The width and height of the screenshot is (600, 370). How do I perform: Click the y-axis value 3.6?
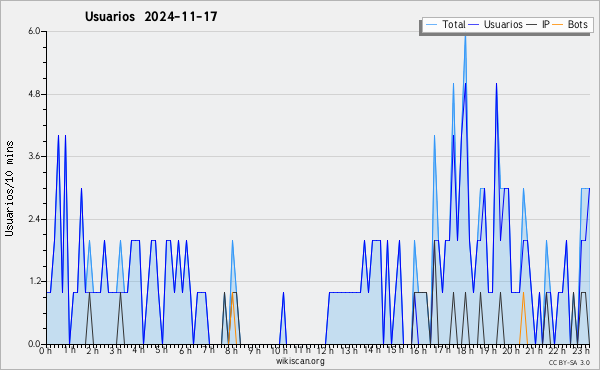[34, 156]
